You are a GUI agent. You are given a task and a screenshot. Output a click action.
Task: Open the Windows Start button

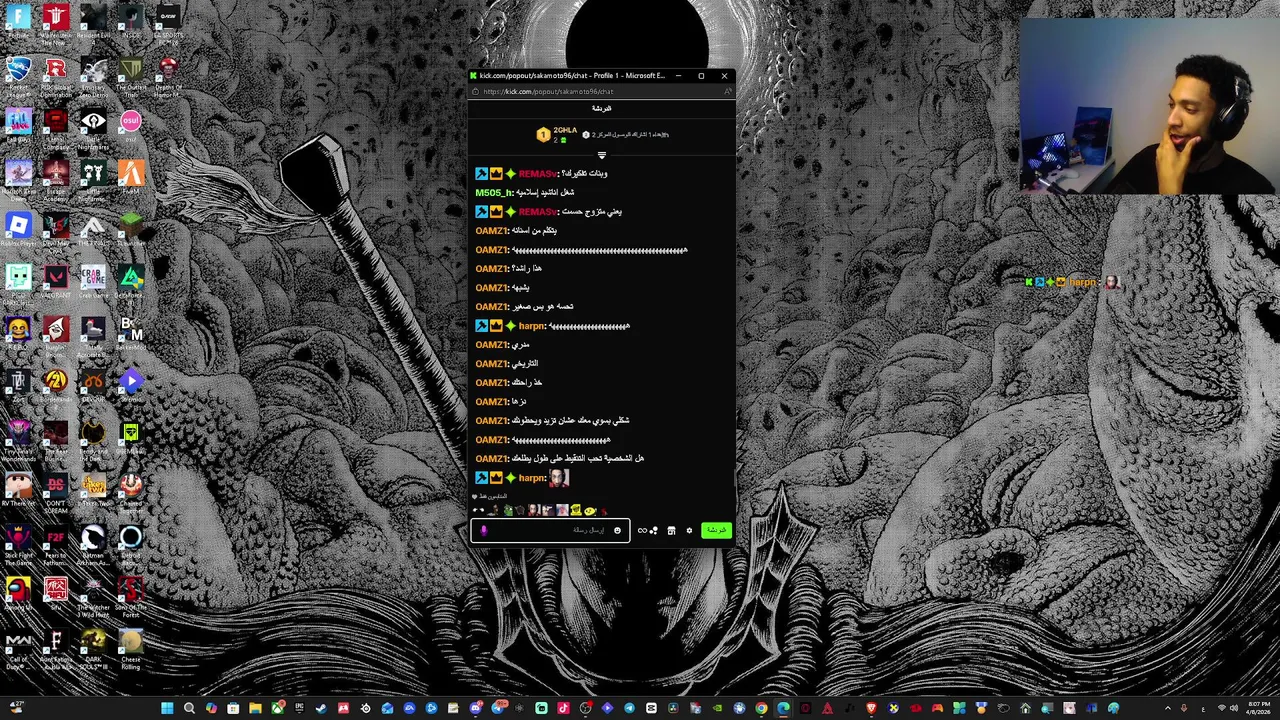(x=167, y=708)
